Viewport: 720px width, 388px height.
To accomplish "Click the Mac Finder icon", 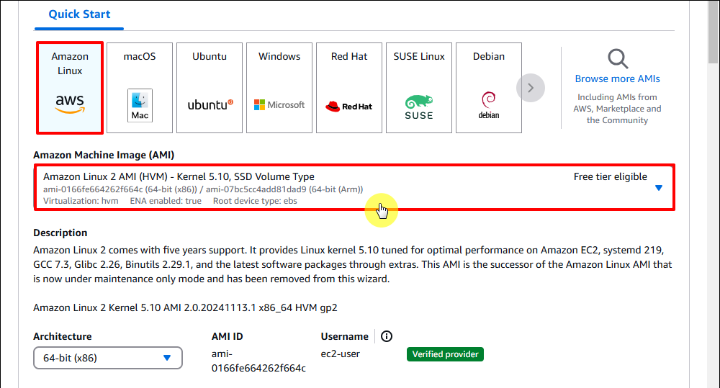I will 140,105.
